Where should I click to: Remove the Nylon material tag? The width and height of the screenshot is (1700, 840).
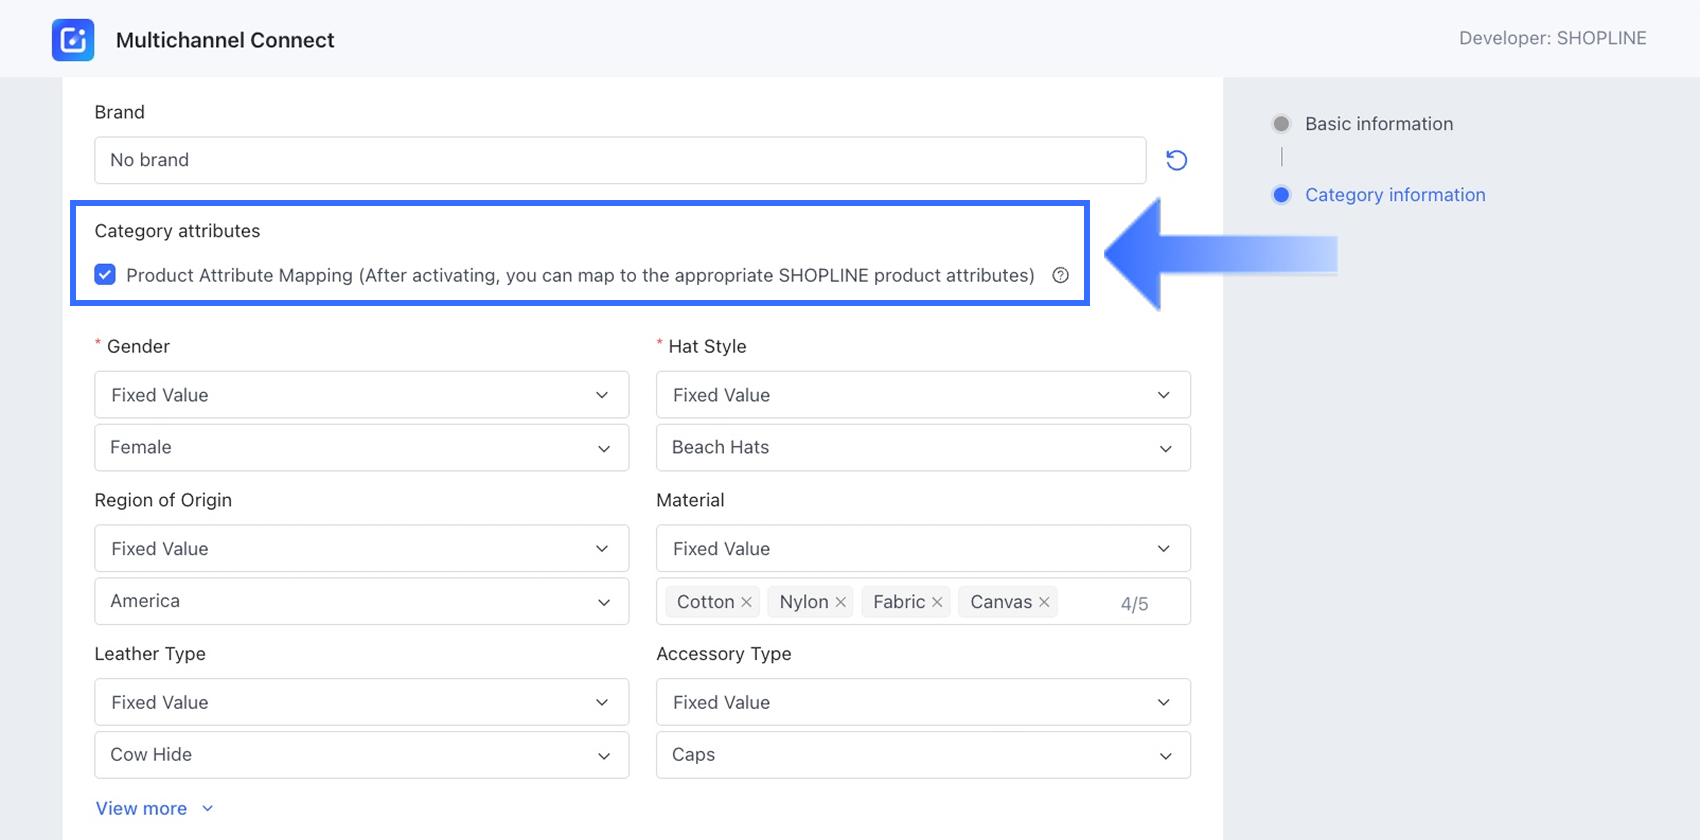click(x=841, y=602)
